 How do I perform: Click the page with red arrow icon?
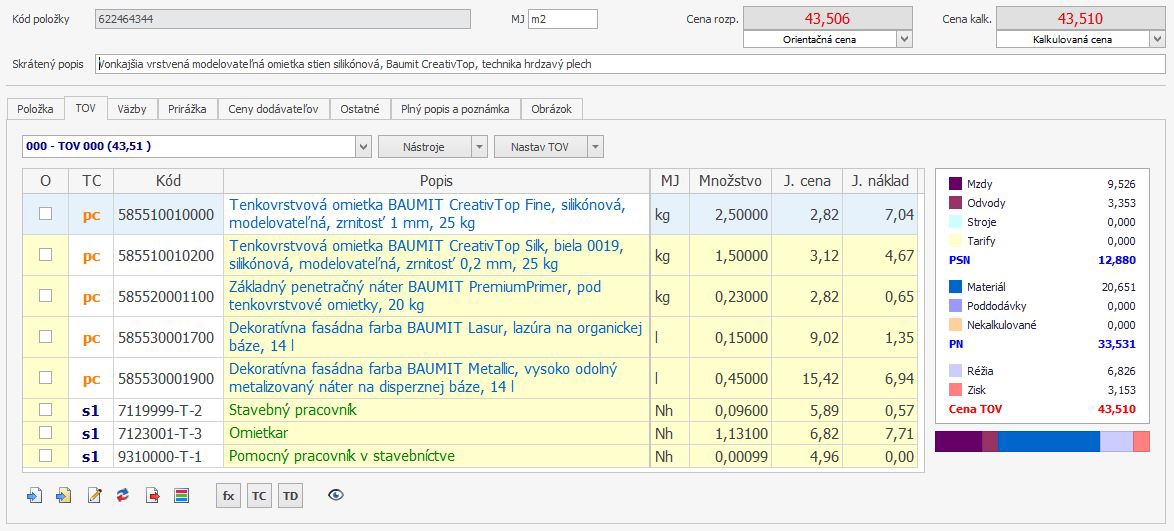(153, 495)
